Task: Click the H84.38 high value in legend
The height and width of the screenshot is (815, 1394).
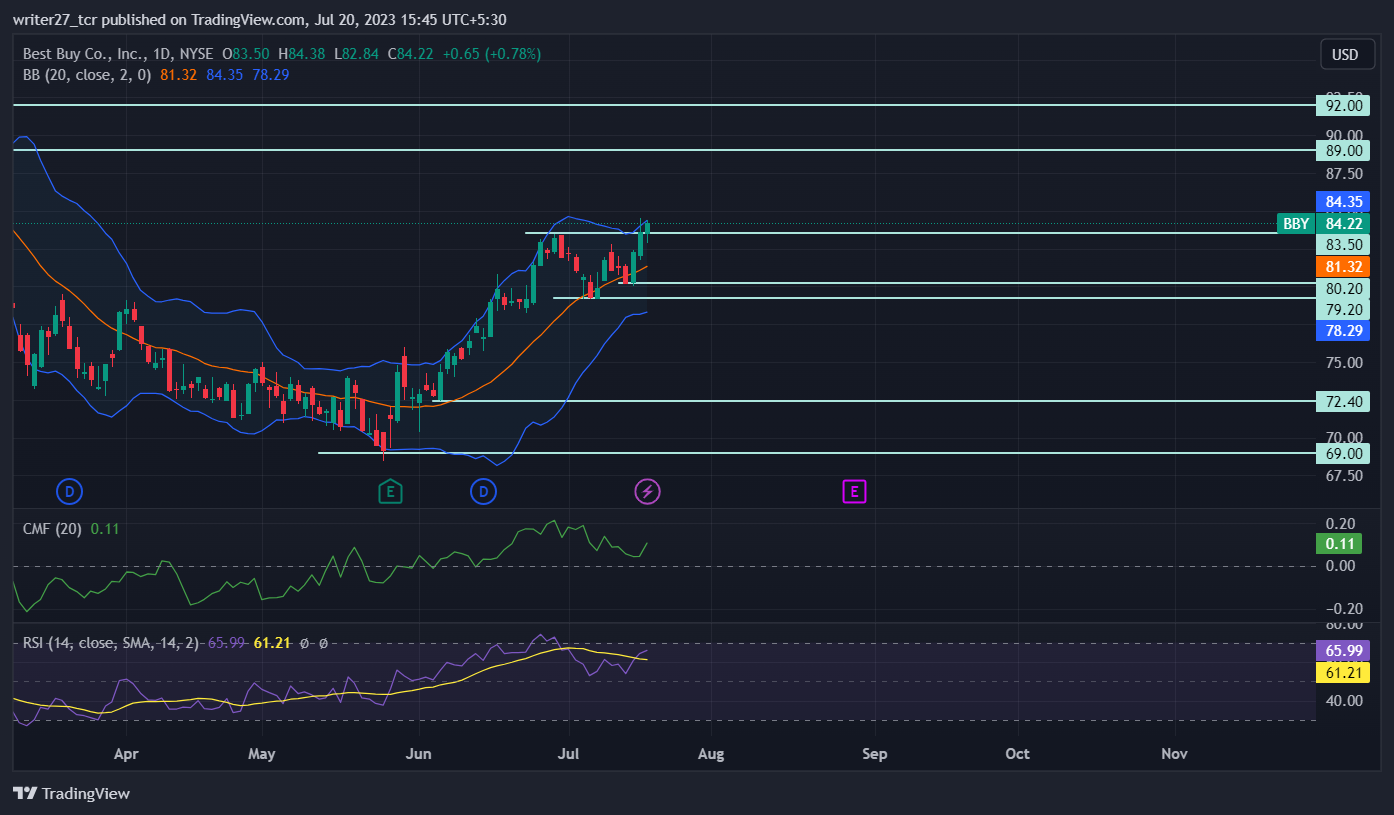Action: tap(304, 54)
